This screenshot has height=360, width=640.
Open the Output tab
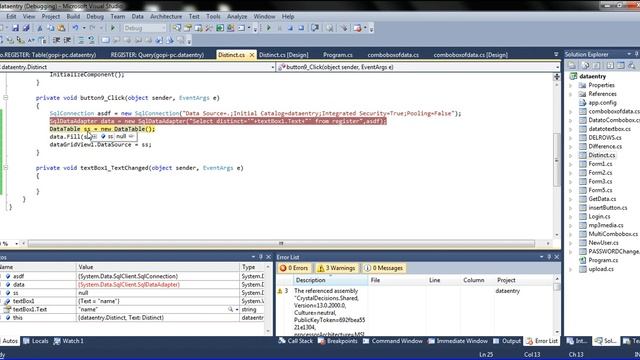507,341
